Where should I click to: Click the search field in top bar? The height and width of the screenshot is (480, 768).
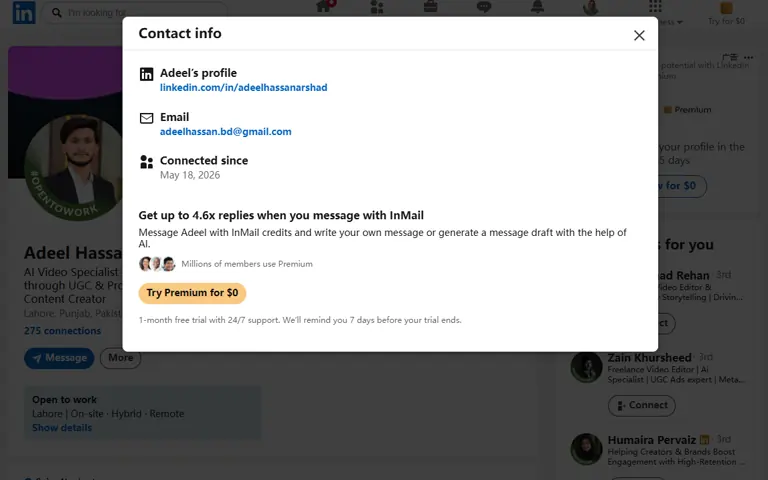pyautogui.click(x=135, y=12)
